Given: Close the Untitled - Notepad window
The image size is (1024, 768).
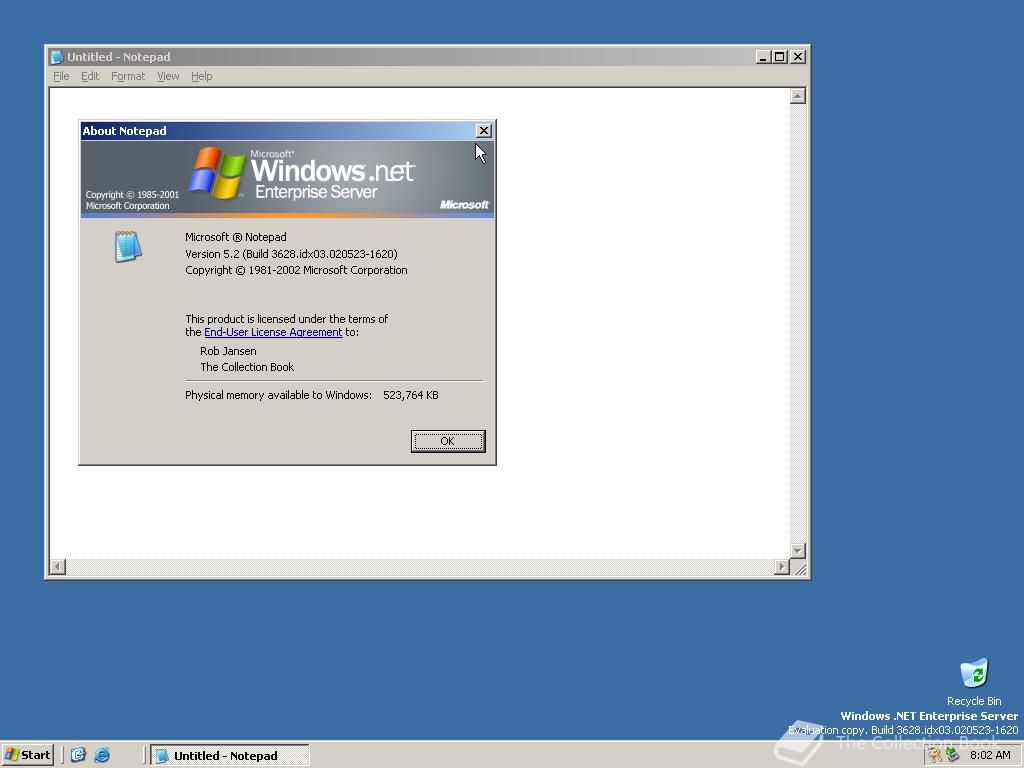Looking at the screenshot, I should (x=797, y=57).
